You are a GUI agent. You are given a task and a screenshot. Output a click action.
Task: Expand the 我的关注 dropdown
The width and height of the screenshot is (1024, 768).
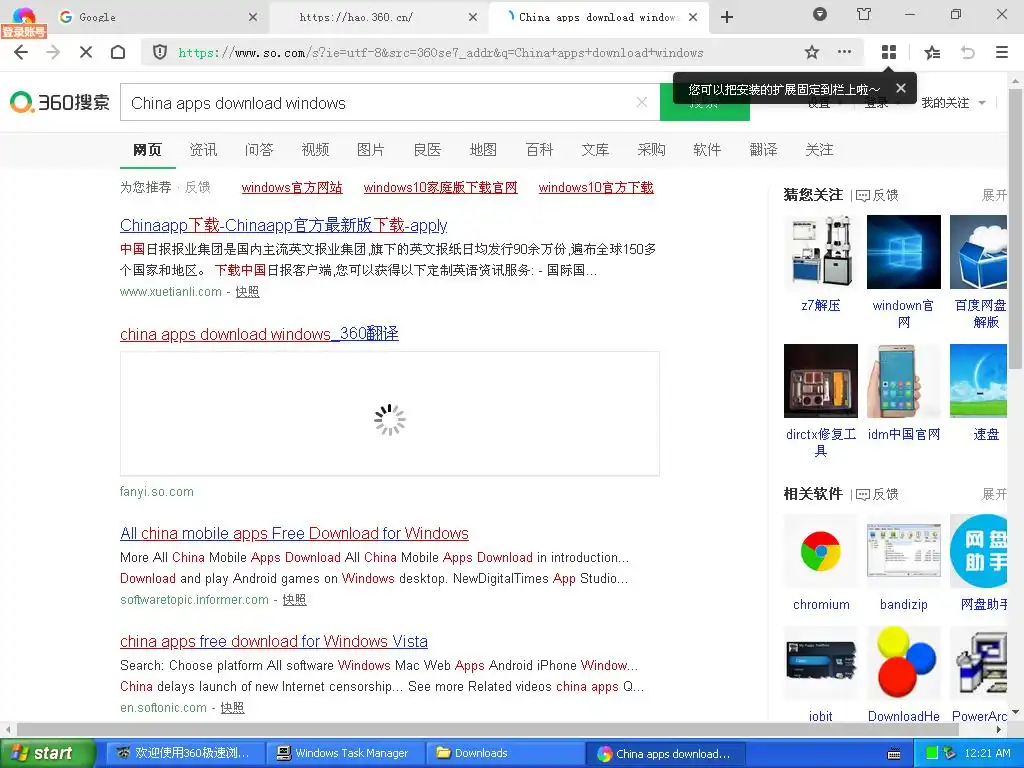point(953,103)
